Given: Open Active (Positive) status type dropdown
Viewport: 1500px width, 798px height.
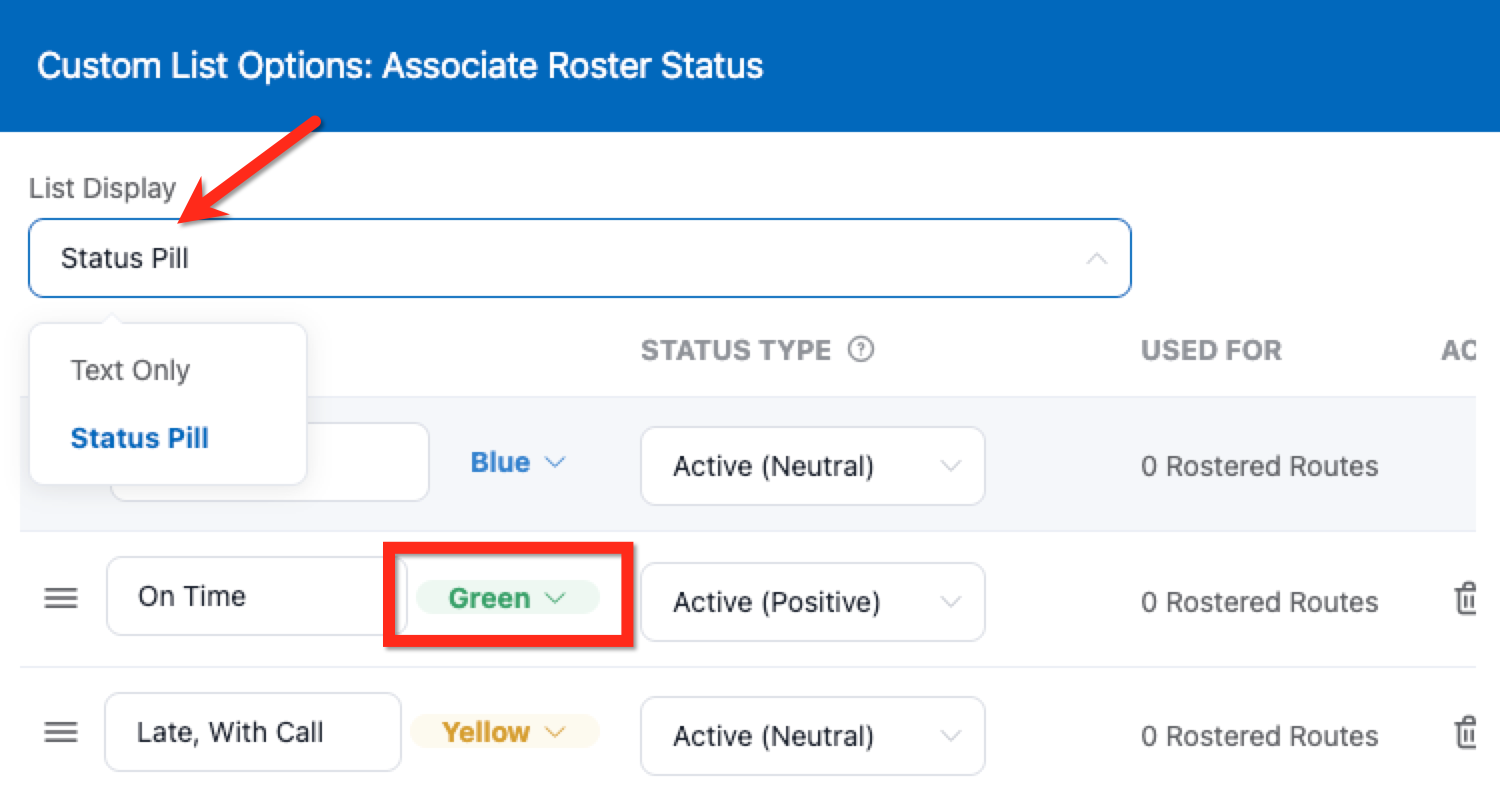Looking at the screenshot, I should (812, 602).
